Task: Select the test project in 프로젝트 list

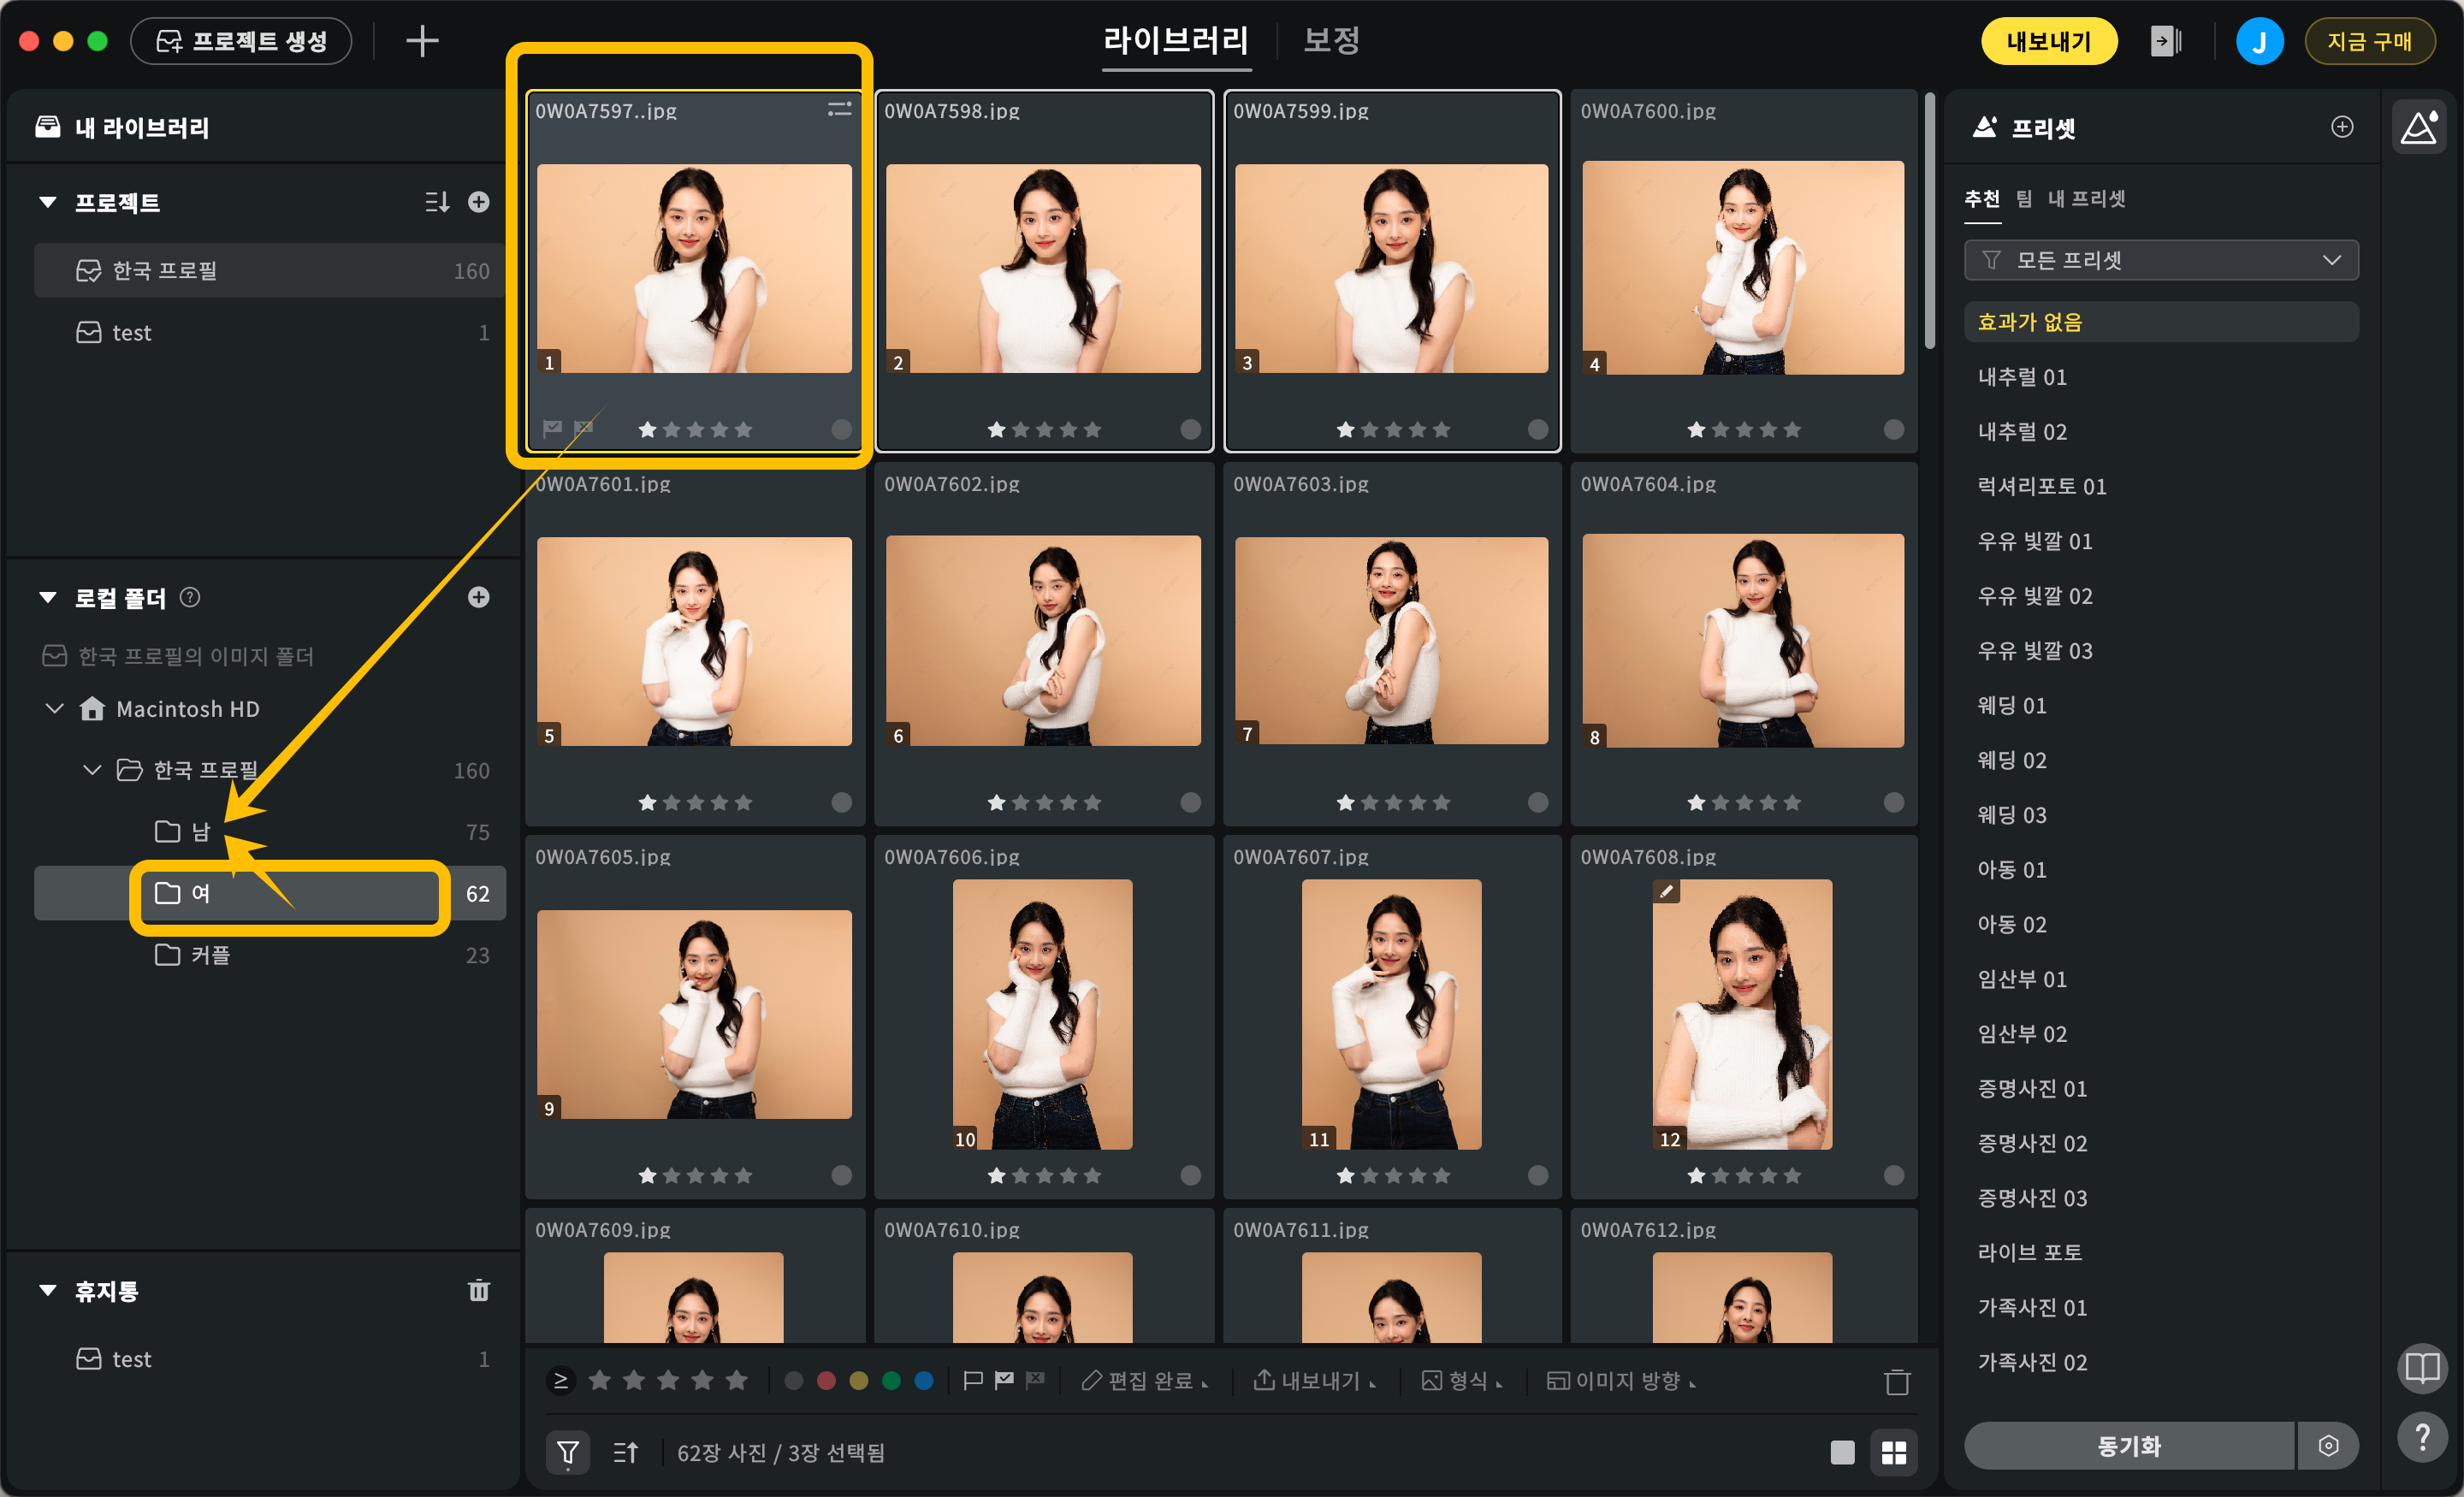Action: pyautogui.click(x=270, y=332)
